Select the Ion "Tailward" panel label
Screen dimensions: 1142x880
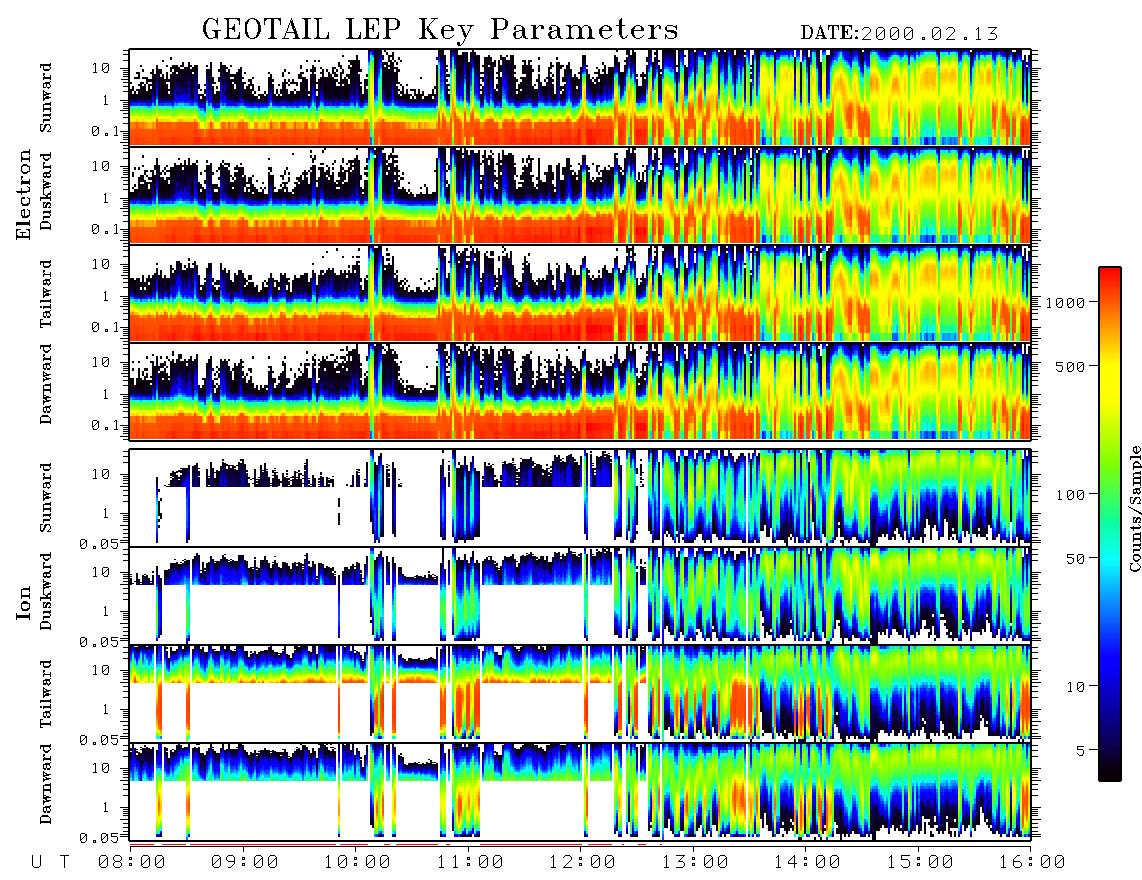click(x=46, y=694)
